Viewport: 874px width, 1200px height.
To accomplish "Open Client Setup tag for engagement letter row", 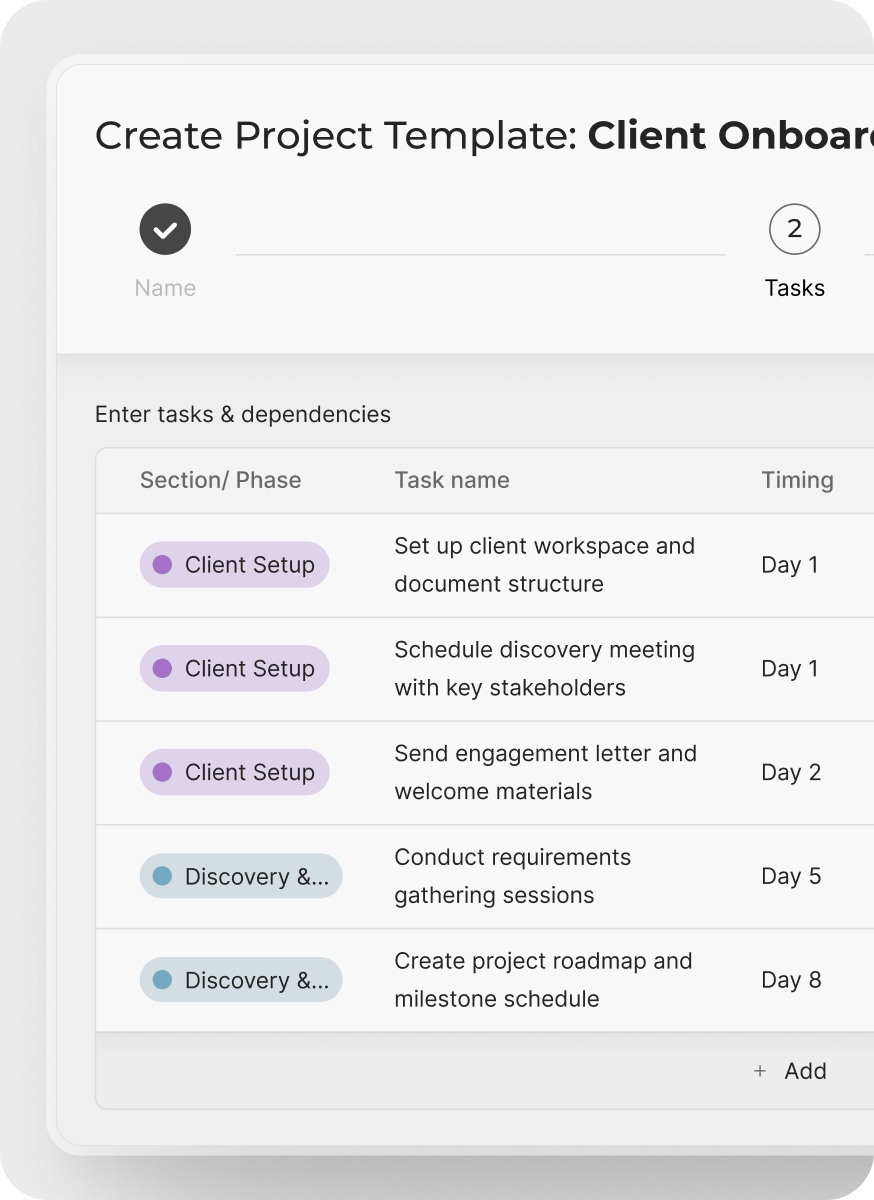I will pos(234,773).
